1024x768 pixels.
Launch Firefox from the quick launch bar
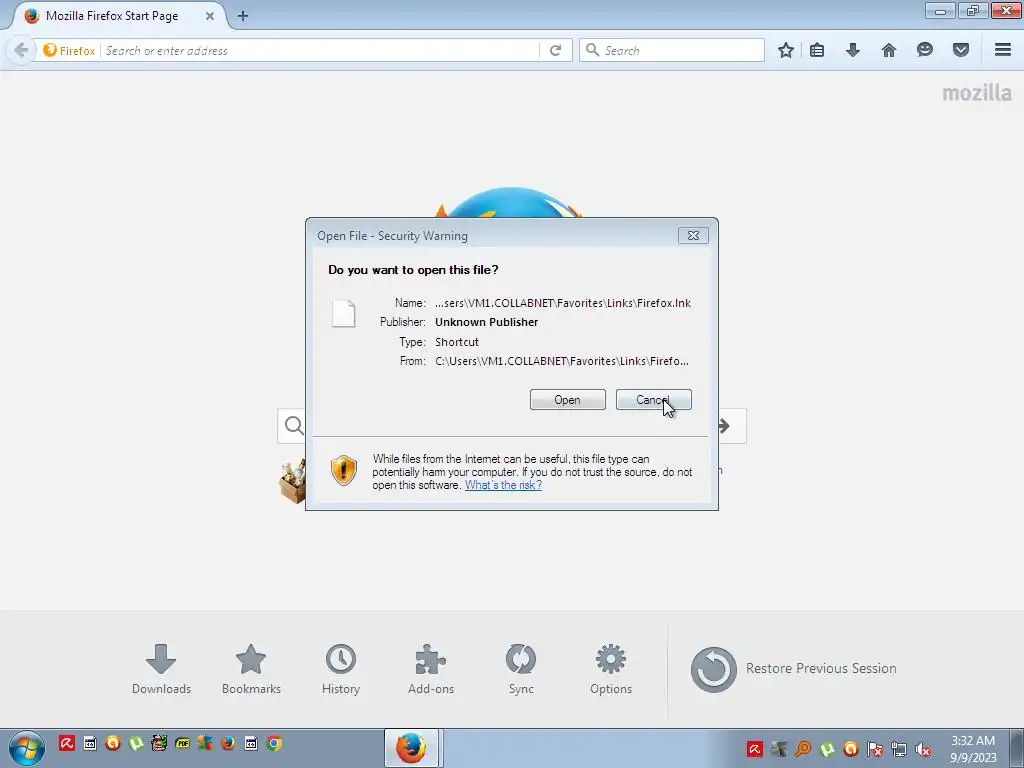228,743
